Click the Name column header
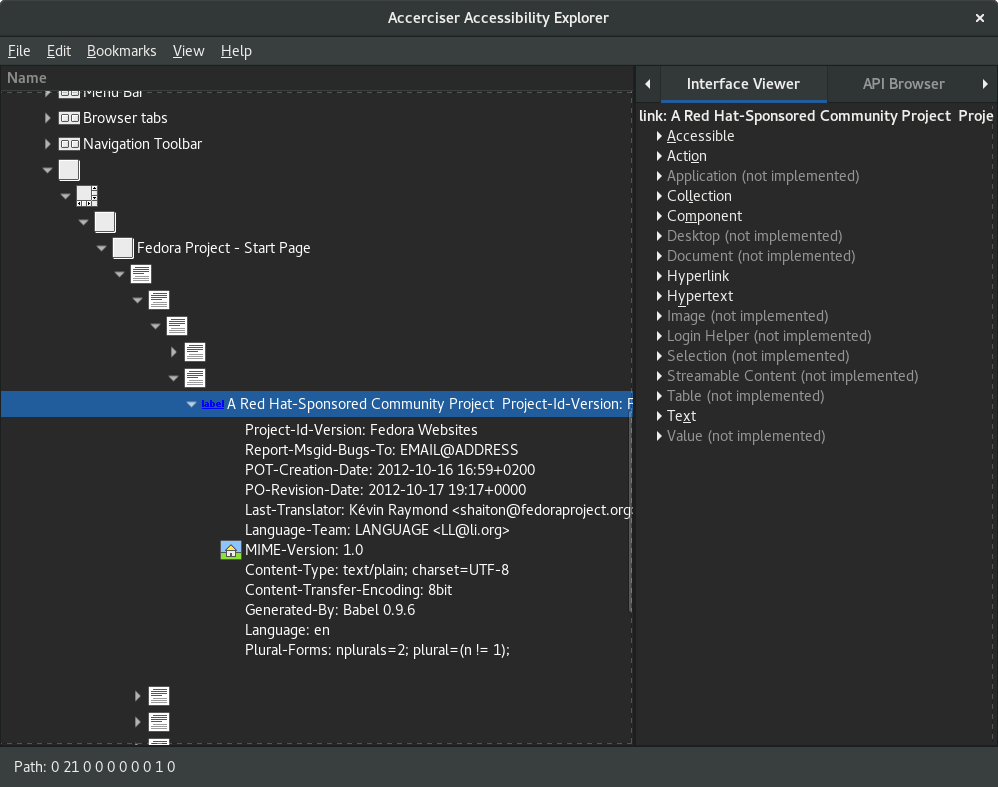 point(316,78)
